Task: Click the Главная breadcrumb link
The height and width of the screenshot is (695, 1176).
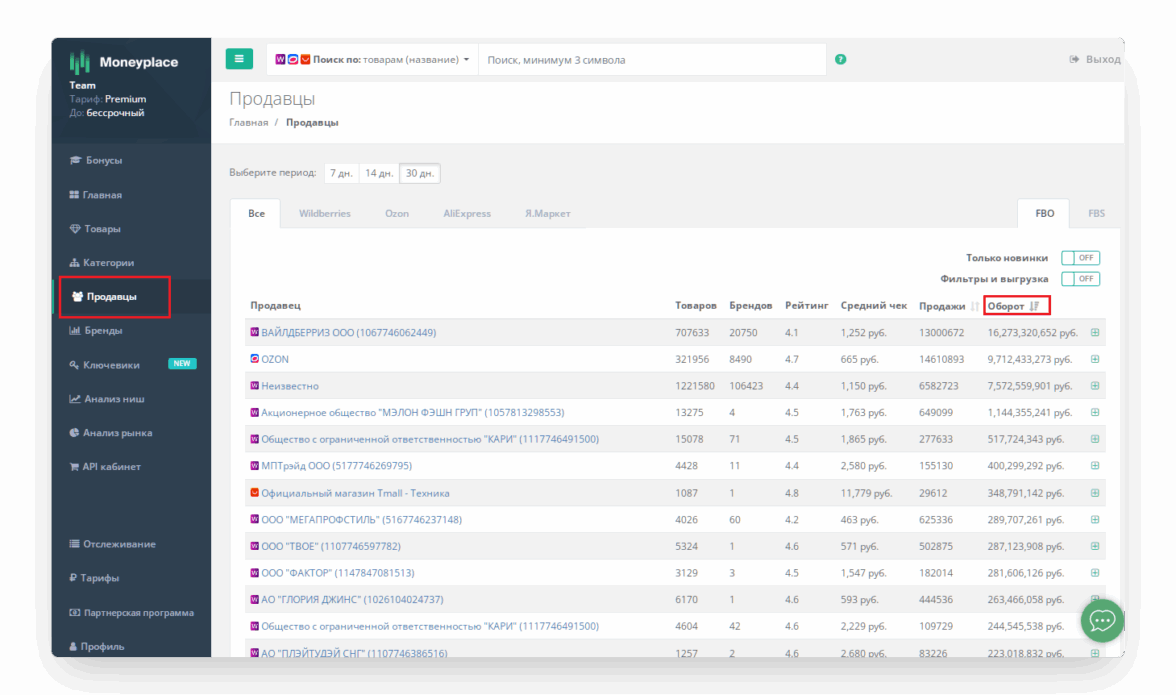Action: pyautogui.click(x=248, y=122)
